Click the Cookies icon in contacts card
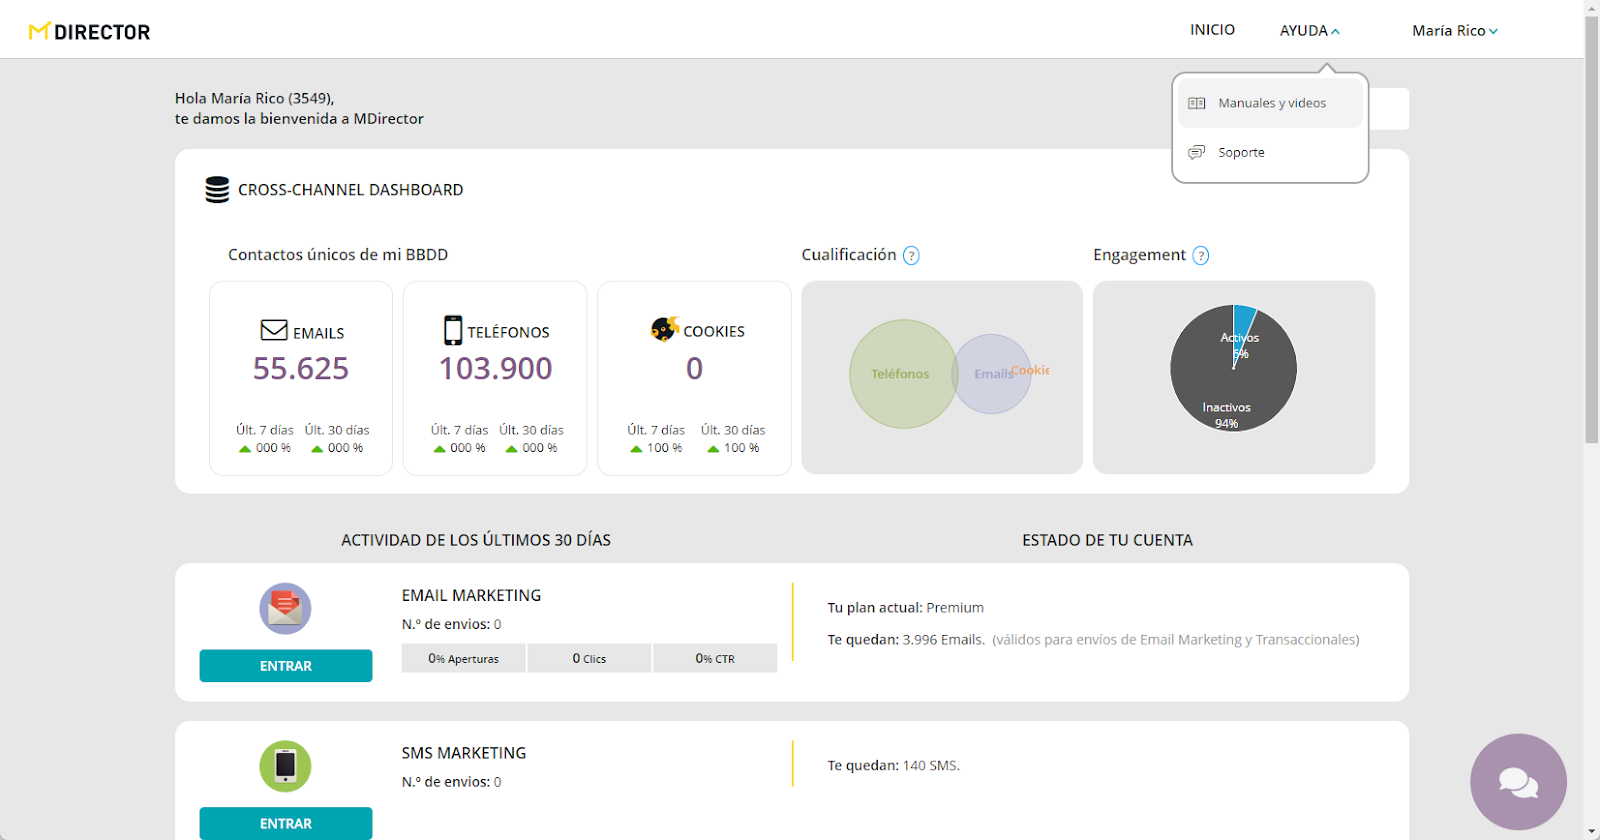This screenshot has height=840, width=1600. [665, 329]
